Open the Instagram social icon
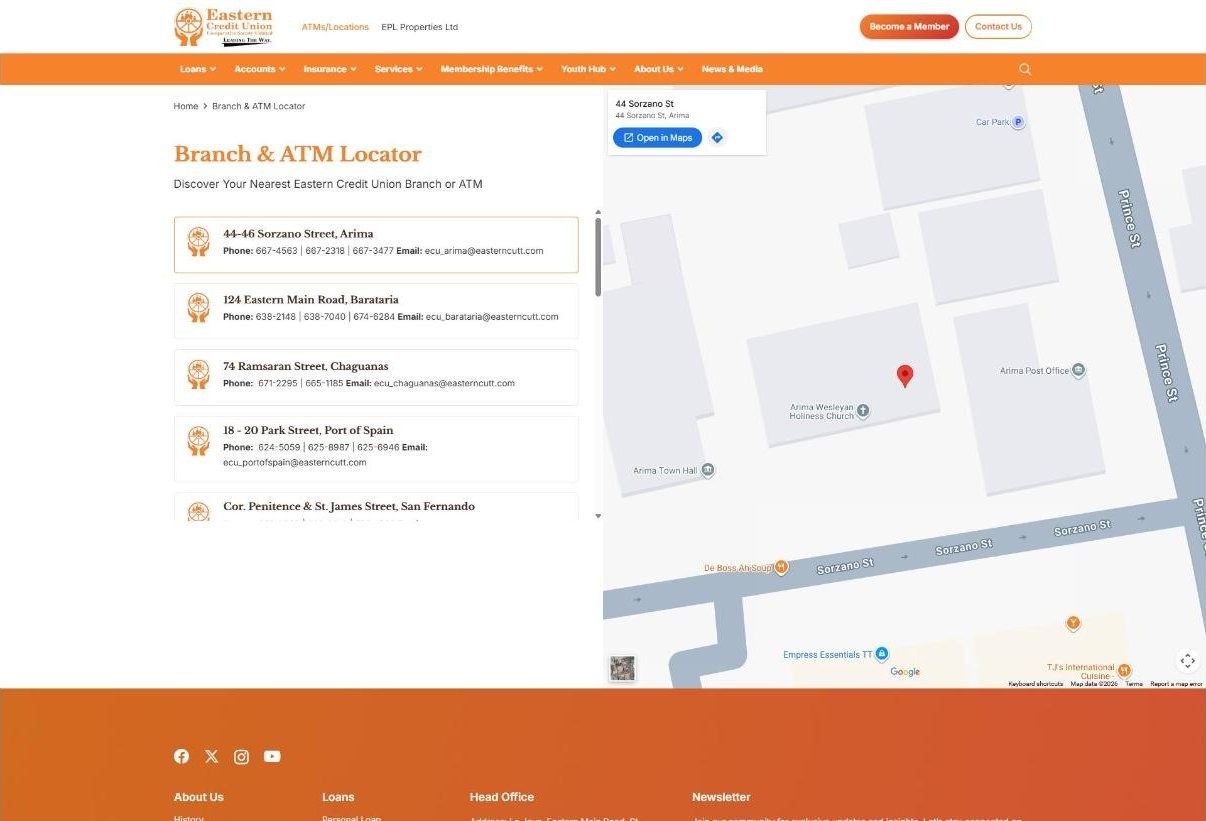The width and height of the screenshot is (1206, 821). point(241,756)
